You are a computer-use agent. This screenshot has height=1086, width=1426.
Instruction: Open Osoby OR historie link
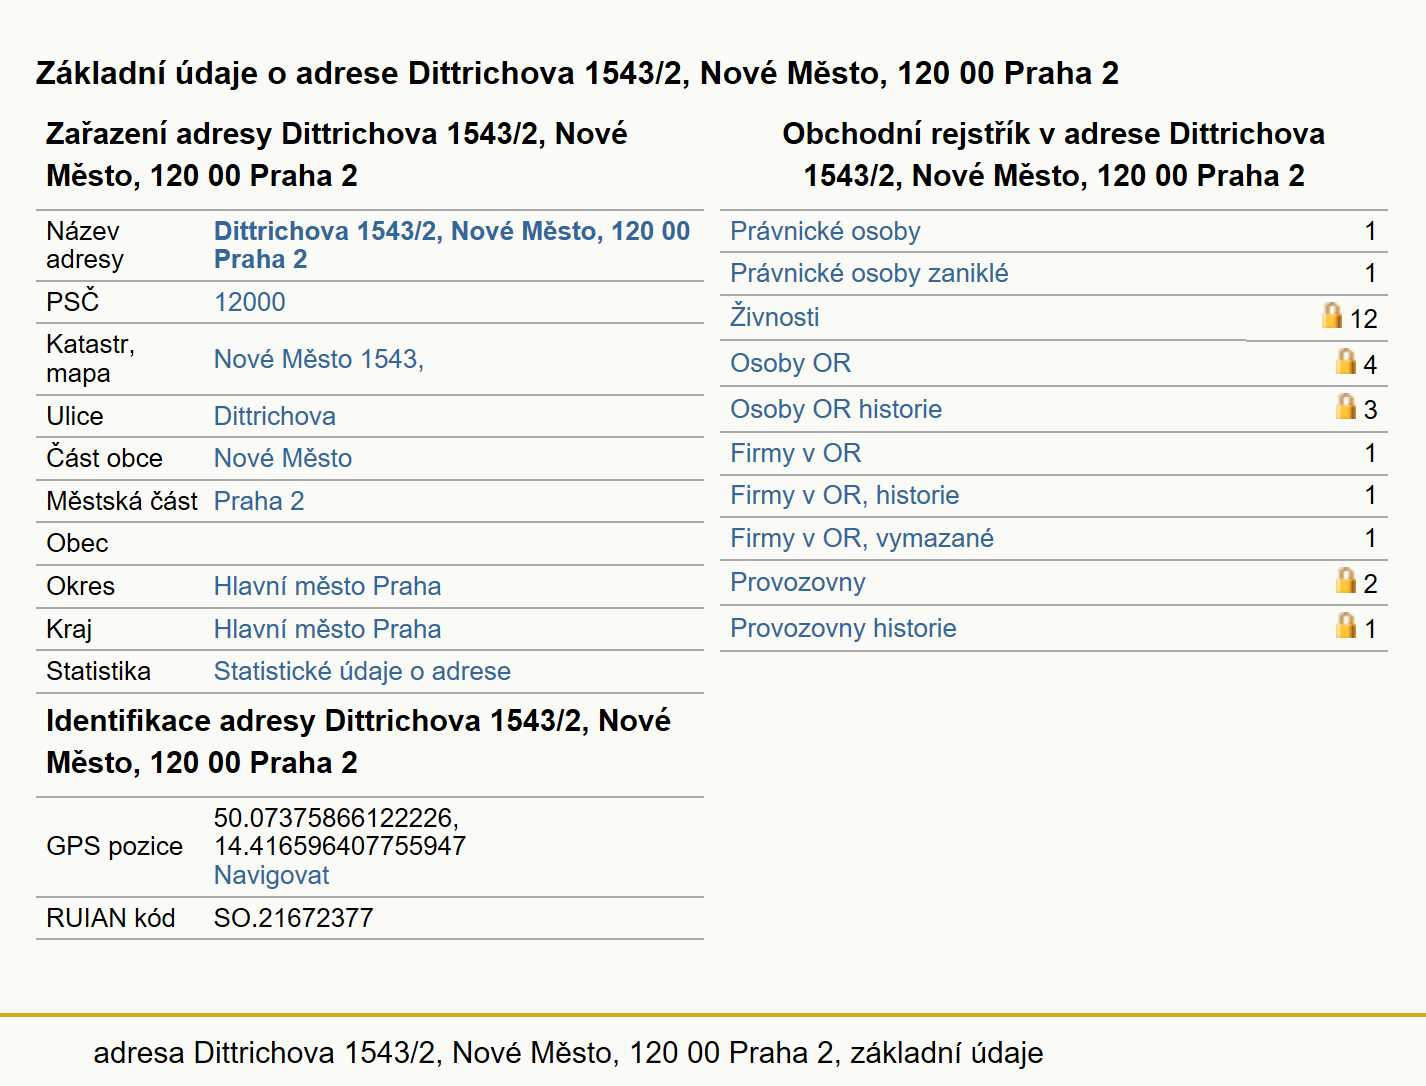(x=836, y=409)
